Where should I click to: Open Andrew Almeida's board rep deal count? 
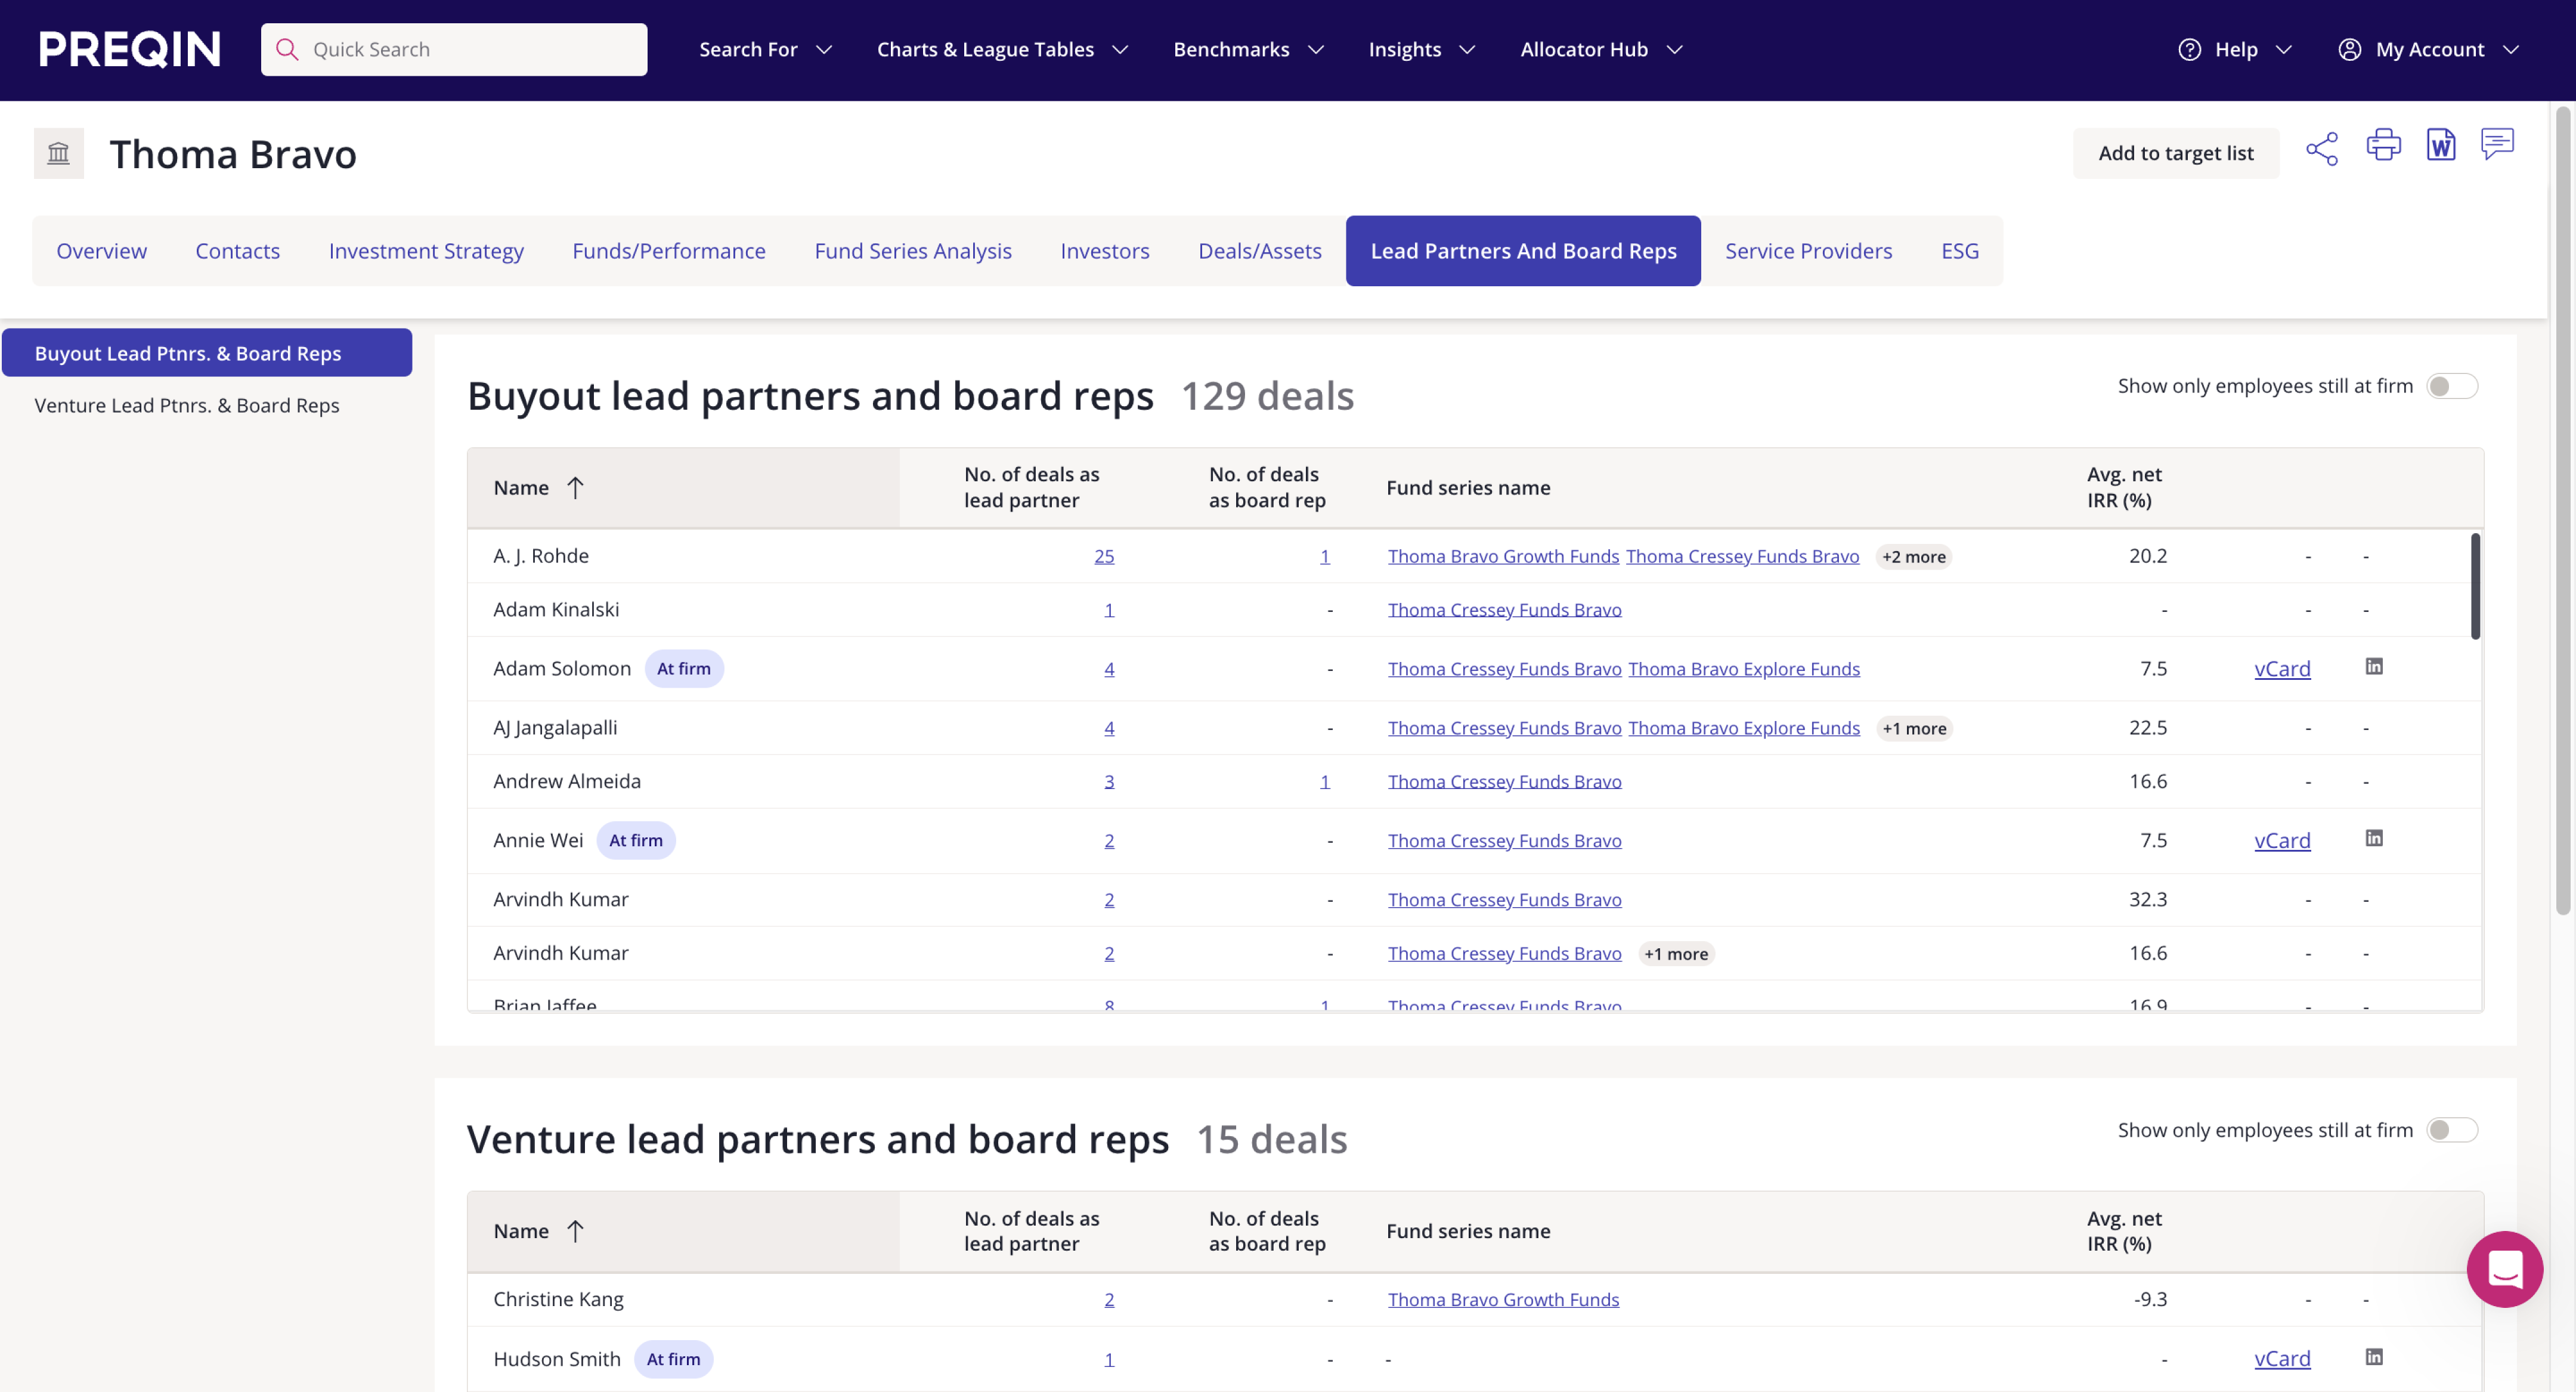pos(1324,782)
